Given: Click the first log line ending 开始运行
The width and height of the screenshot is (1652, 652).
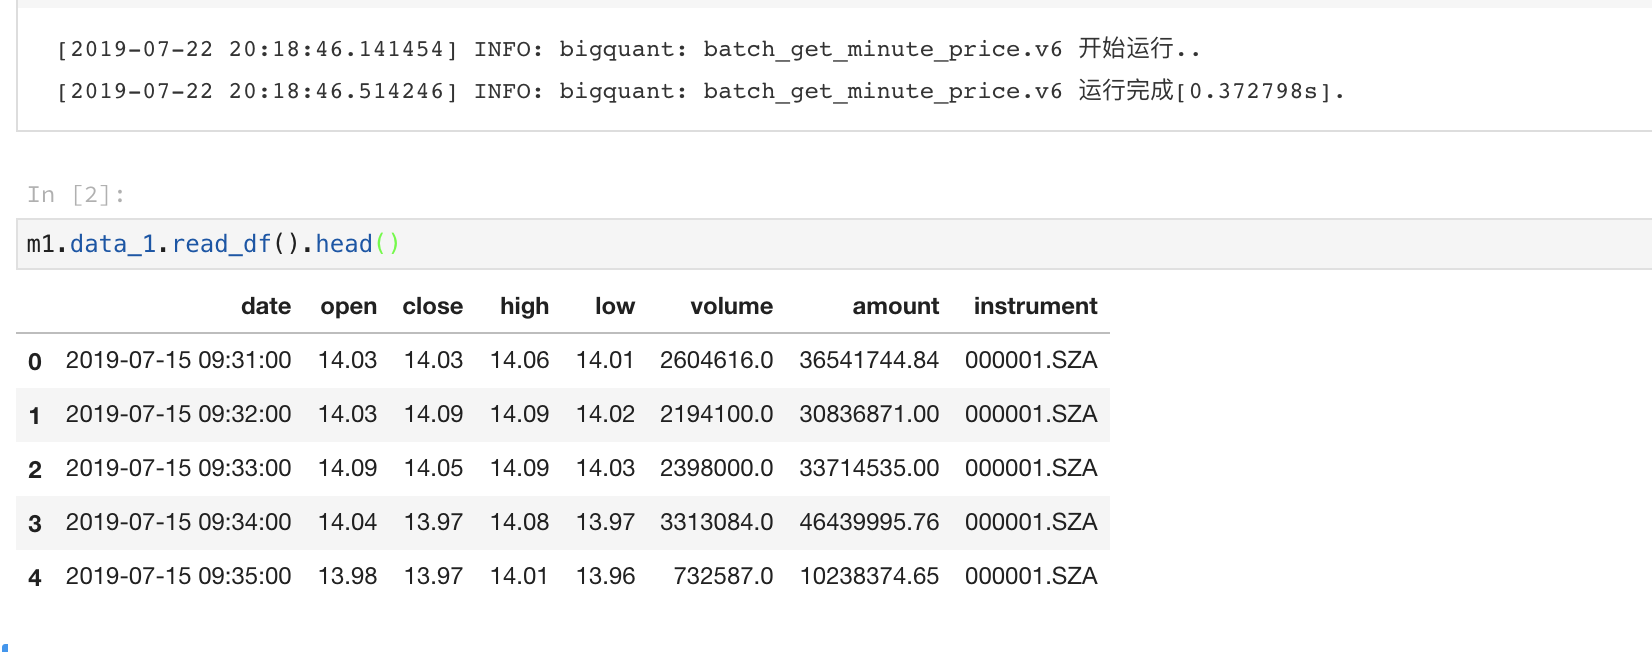Looking at the screenshot, I should coord(628,49).
